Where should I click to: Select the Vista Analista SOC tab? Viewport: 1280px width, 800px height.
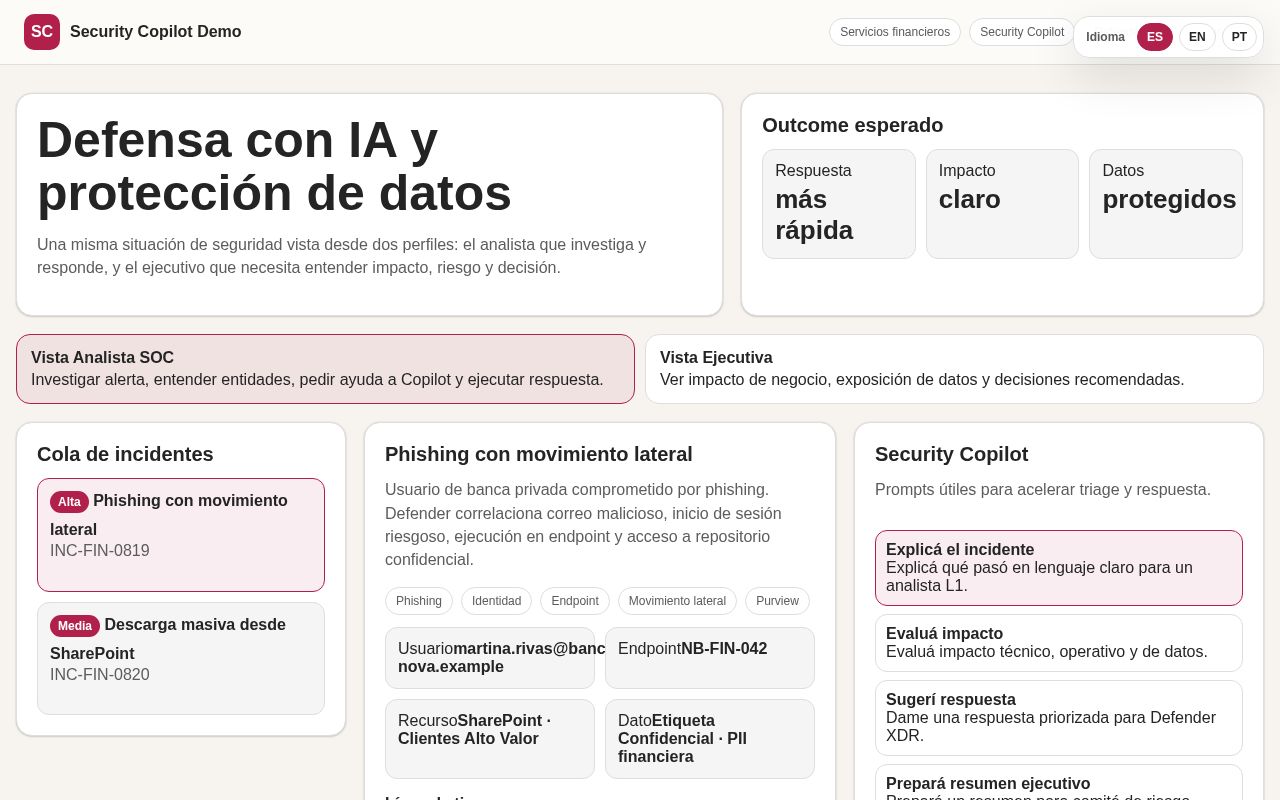pyautogui.click(x=325, y=369)
